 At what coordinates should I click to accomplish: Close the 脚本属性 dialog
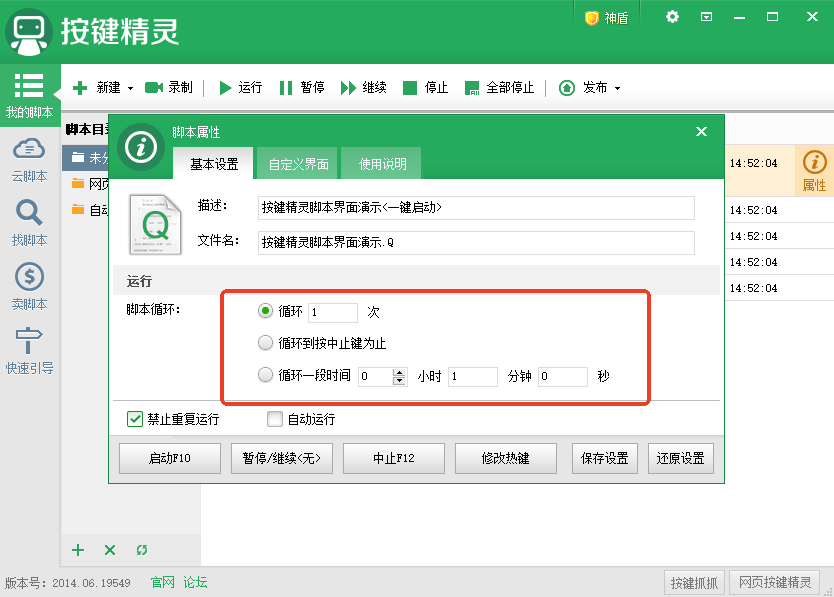click(x=702, y=131)
